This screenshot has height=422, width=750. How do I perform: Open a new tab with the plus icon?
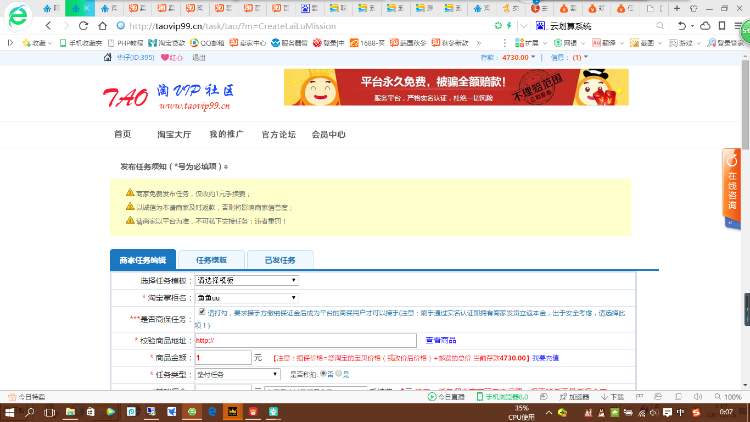(676, 9)
